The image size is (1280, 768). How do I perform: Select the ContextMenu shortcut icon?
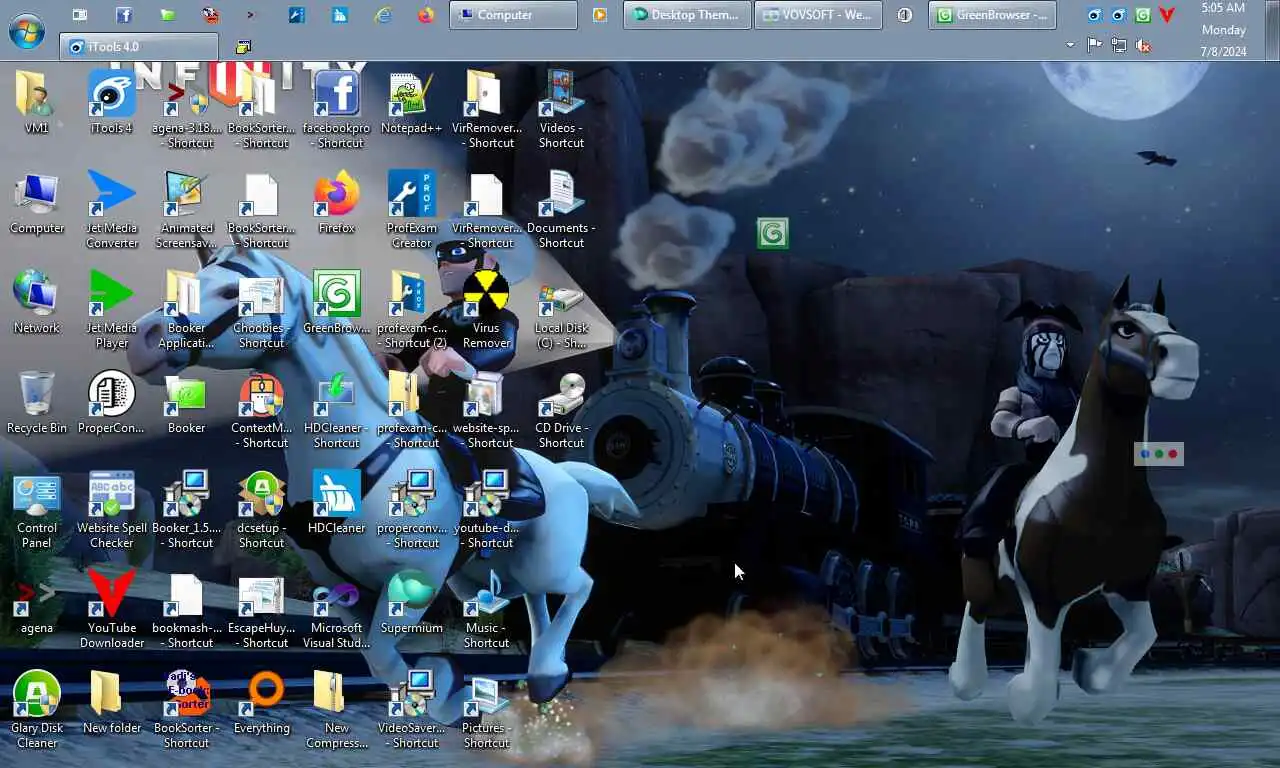(261, 409)
